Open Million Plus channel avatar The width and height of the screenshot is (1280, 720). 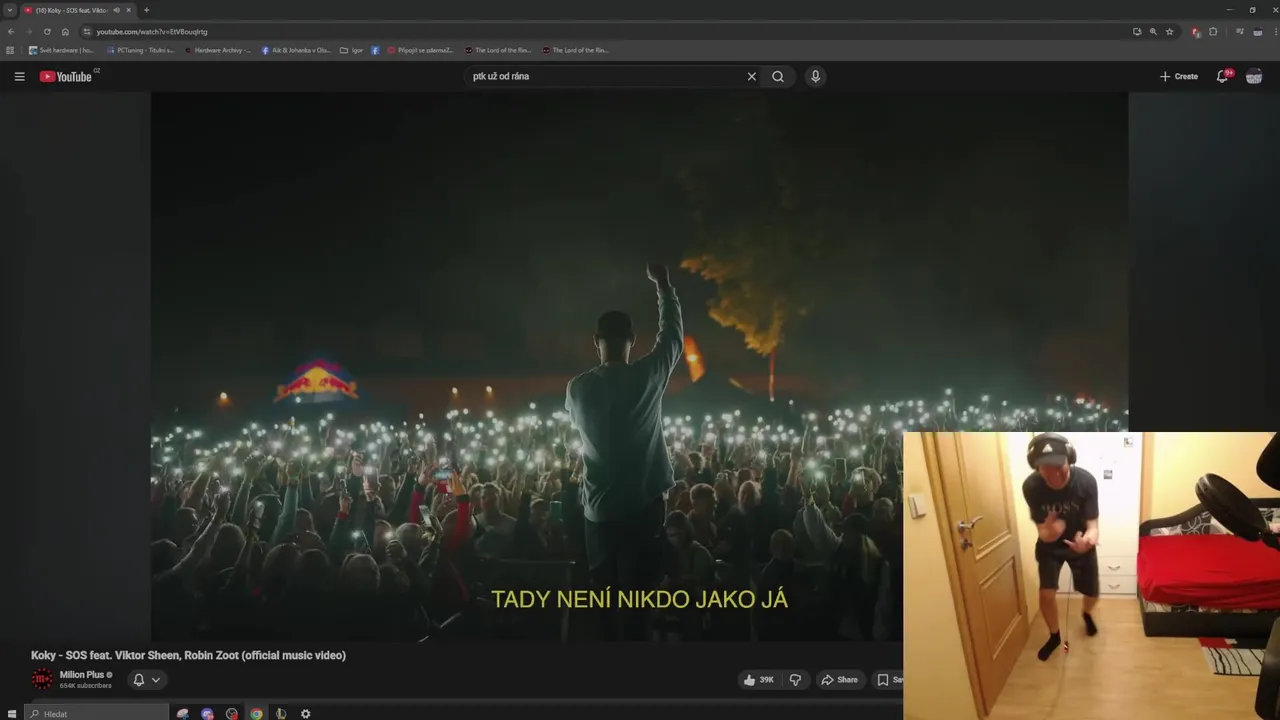point(42,679)
